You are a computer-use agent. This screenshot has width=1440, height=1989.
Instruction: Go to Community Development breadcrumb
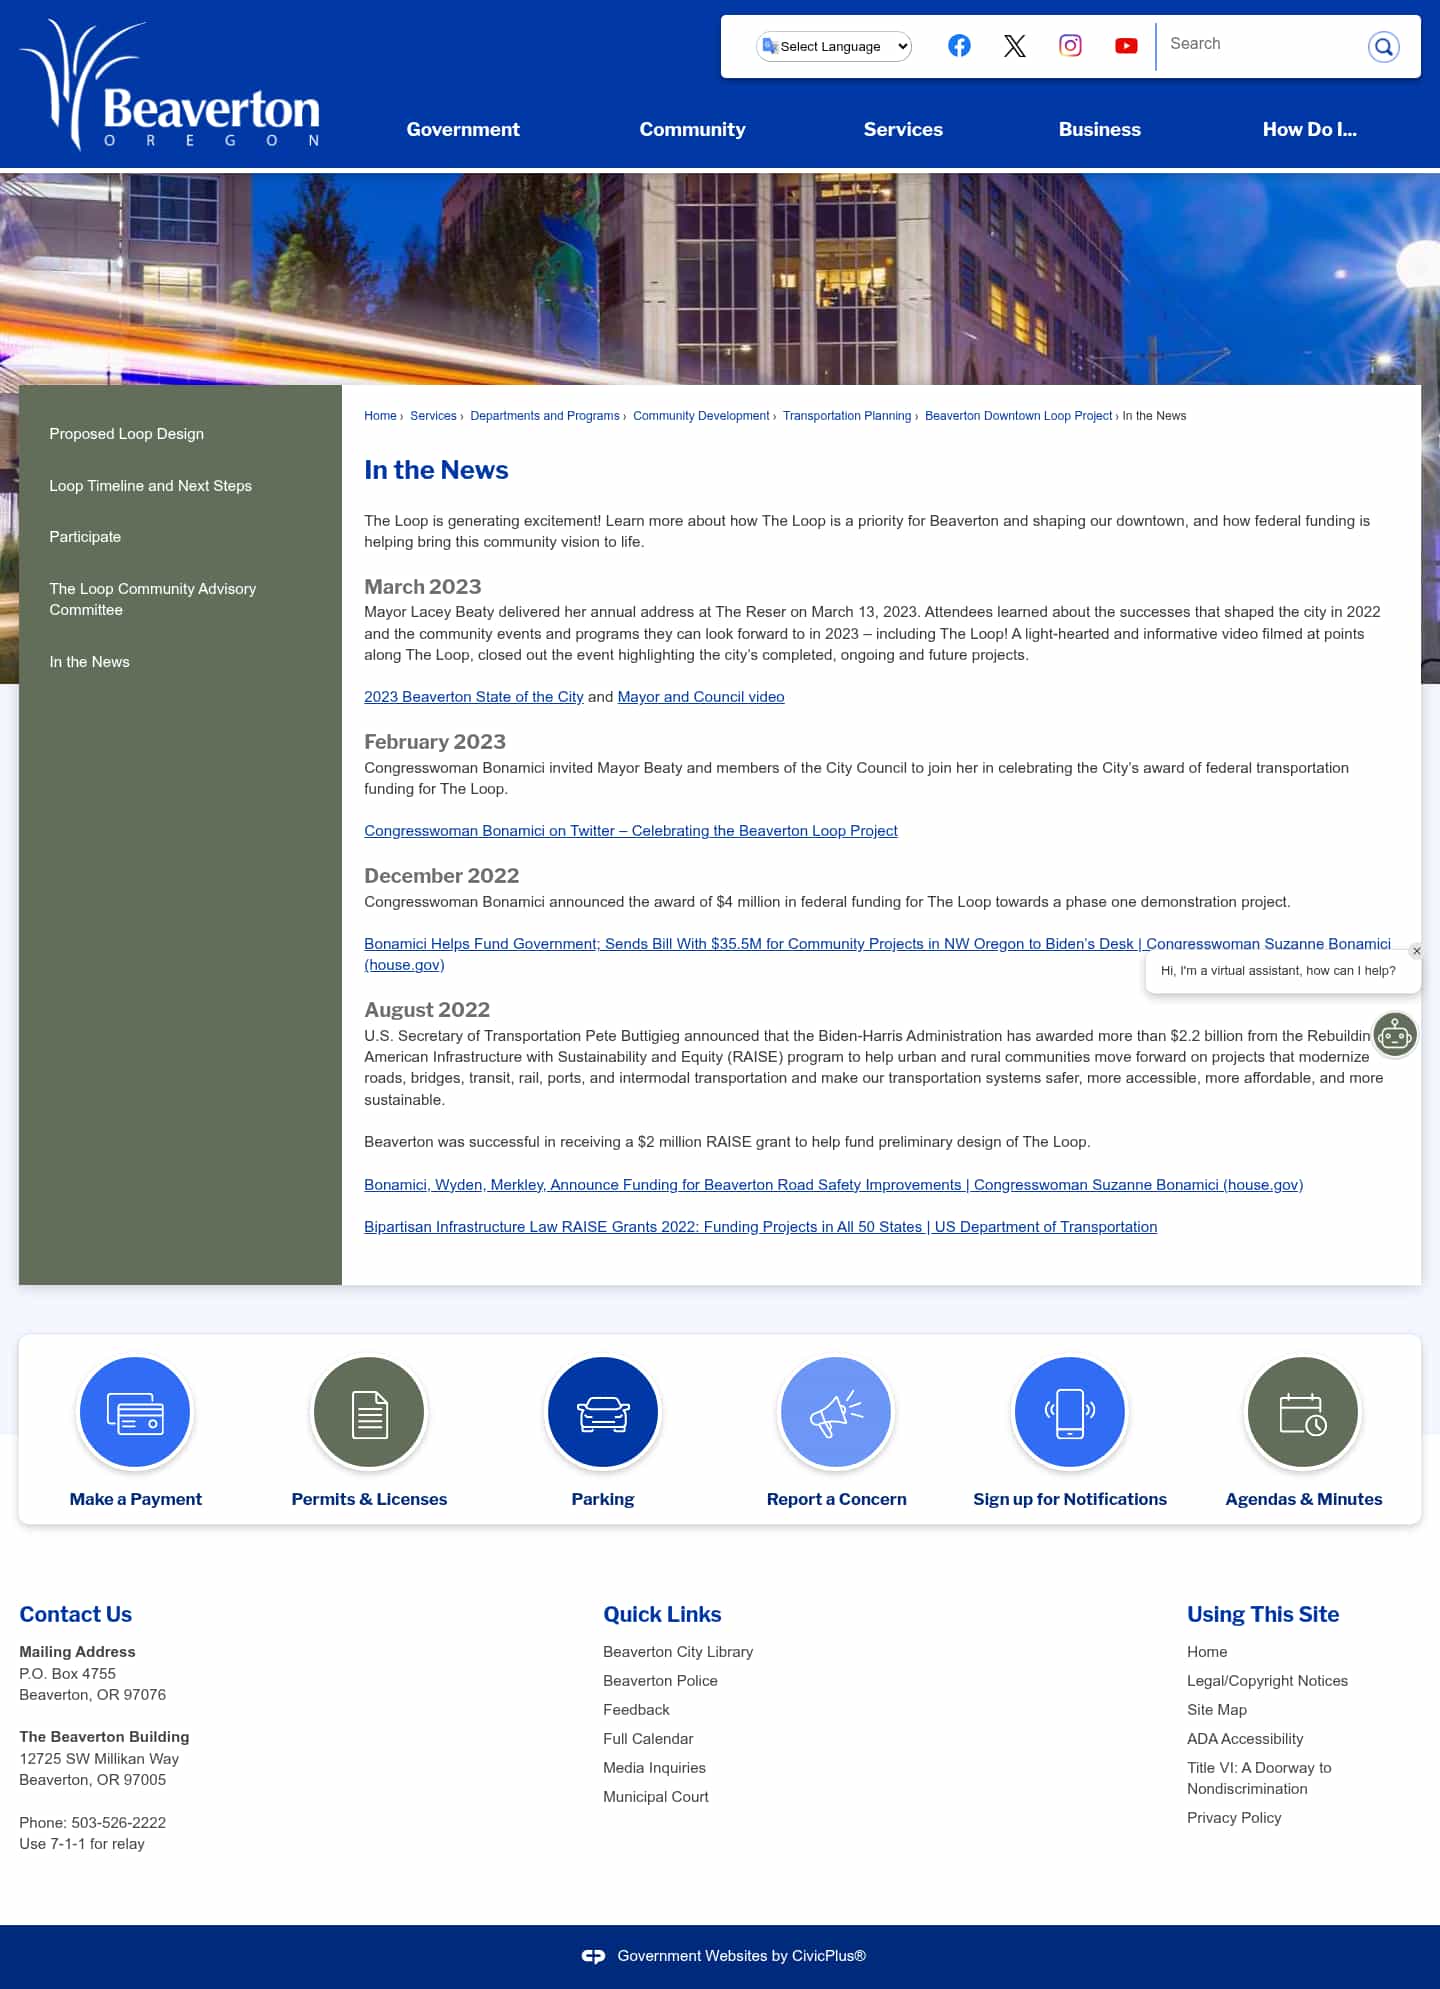(701, 416)
